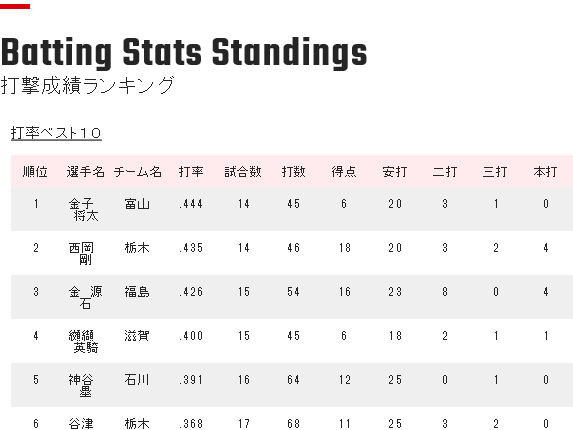The image size is (573, 430).
Task: Click team name 富山 in first row
Action: click(x=137, y=203)
